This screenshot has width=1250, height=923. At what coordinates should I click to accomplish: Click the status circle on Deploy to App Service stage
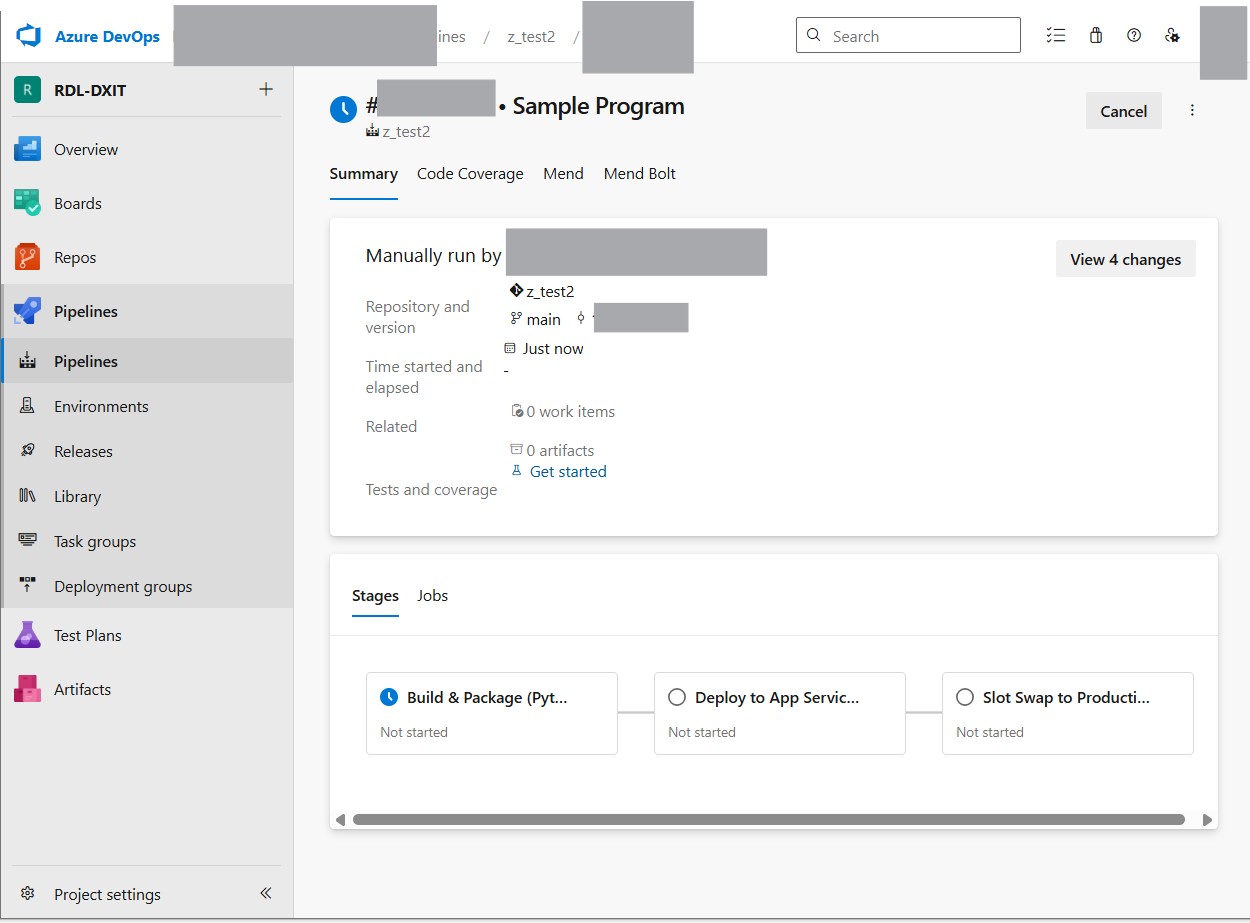tap(677, 697)
